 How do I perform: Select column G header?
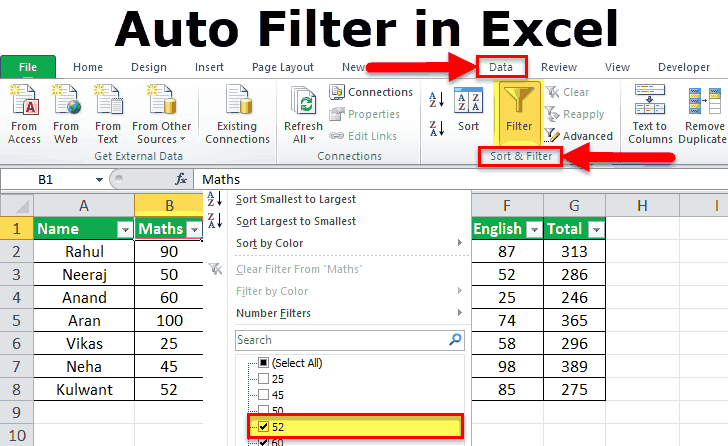click(x=574, y=205)
